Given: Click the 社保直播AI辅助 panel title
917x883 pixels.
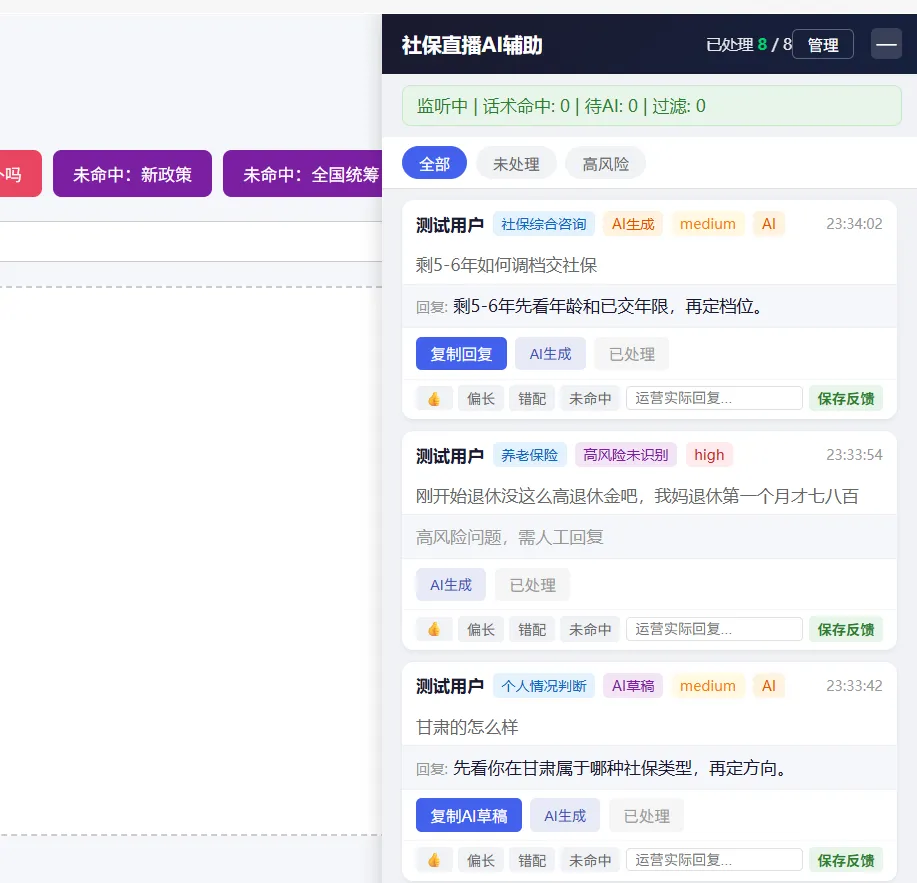Looking at the screenshot, I should point(472,45).
